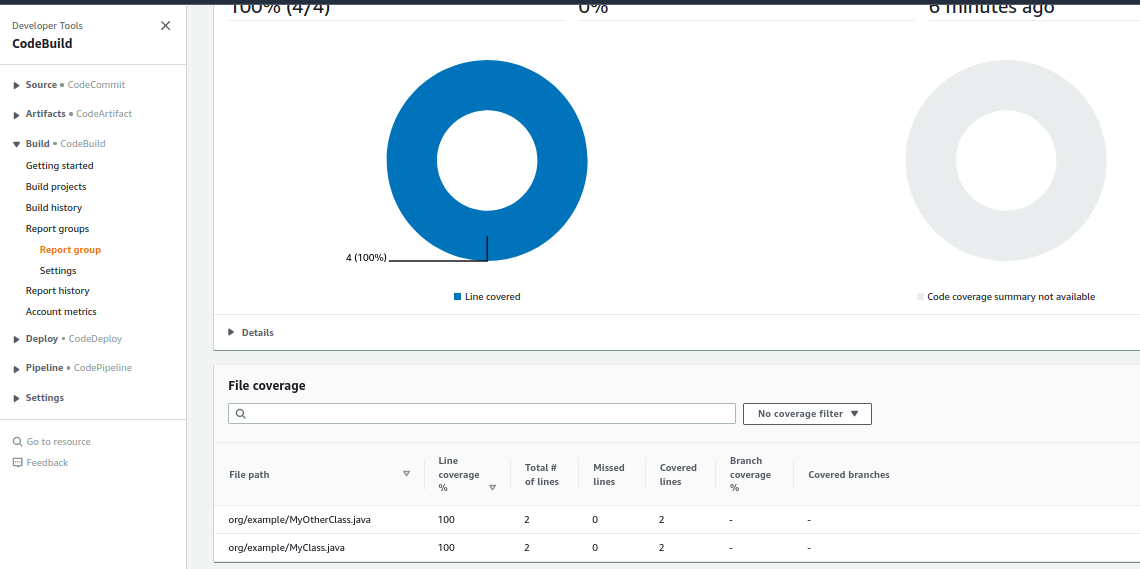The image size is (1140, 569).
Task: Open Build projects page
Action: (56, 187)
